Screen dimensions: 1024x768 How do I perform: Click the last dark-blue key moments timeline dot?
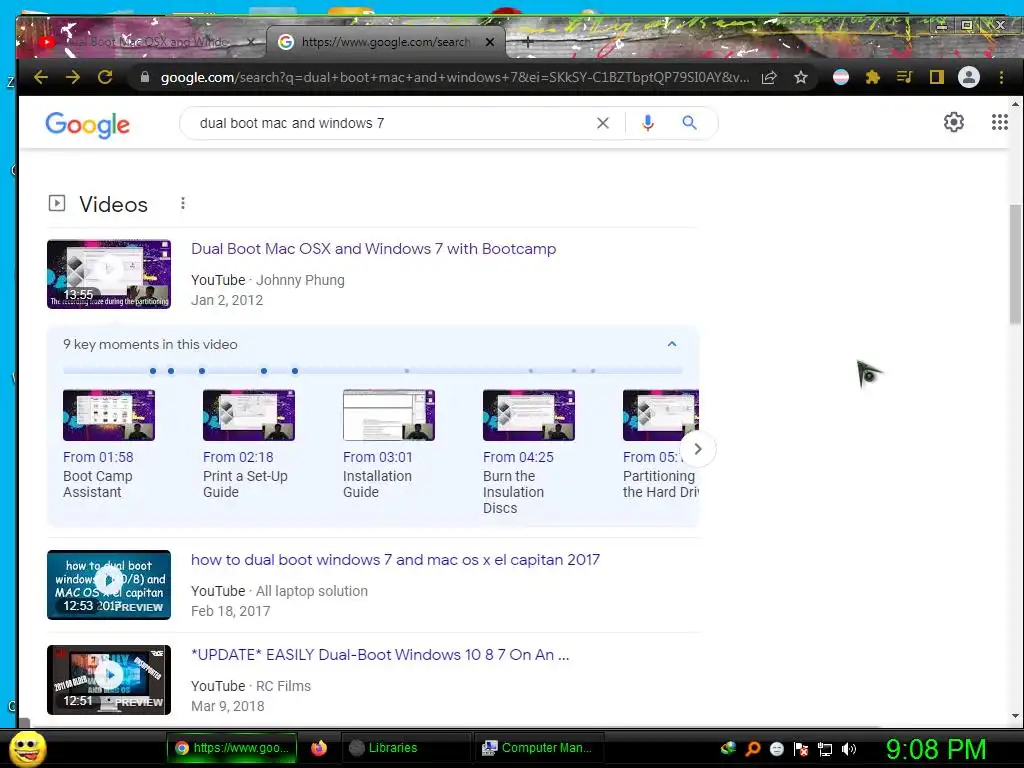point(295,371)
